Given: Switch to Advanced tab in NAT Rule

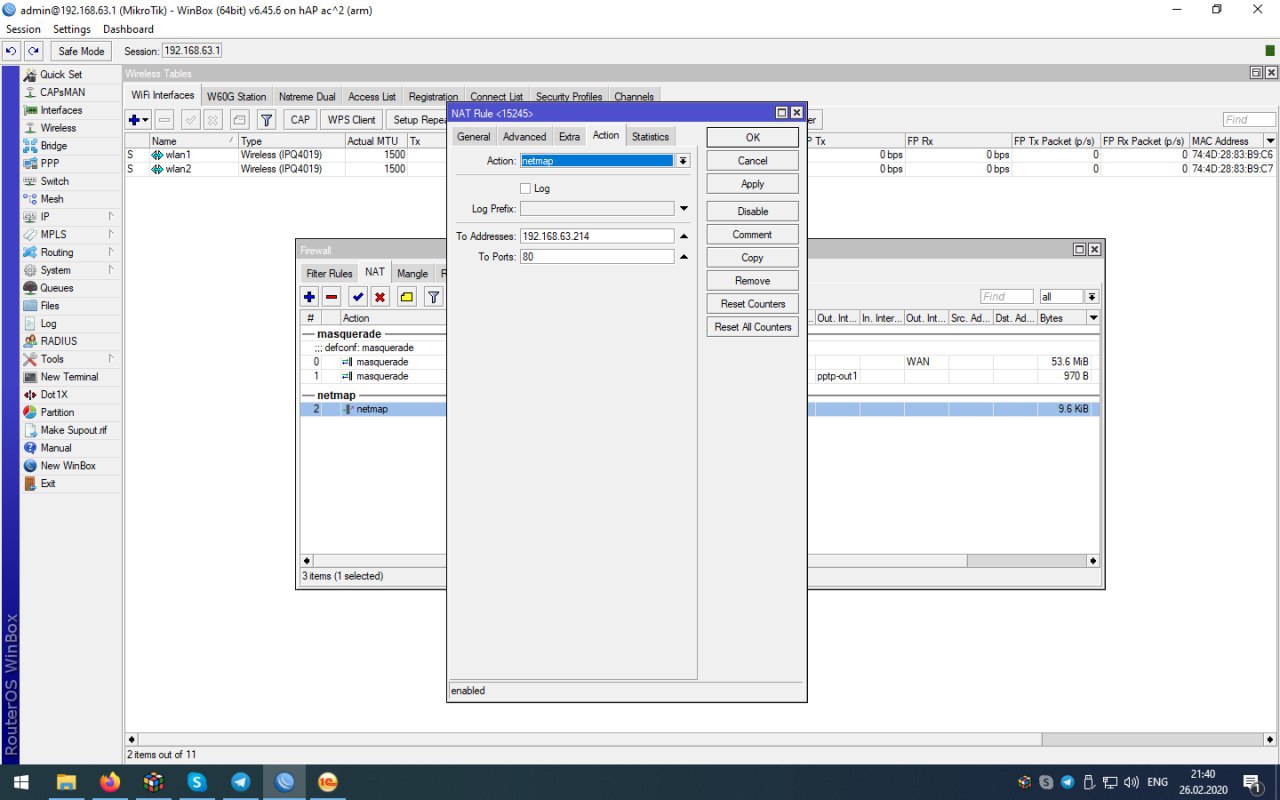Looking at the screenshot, I should (525, 137).
